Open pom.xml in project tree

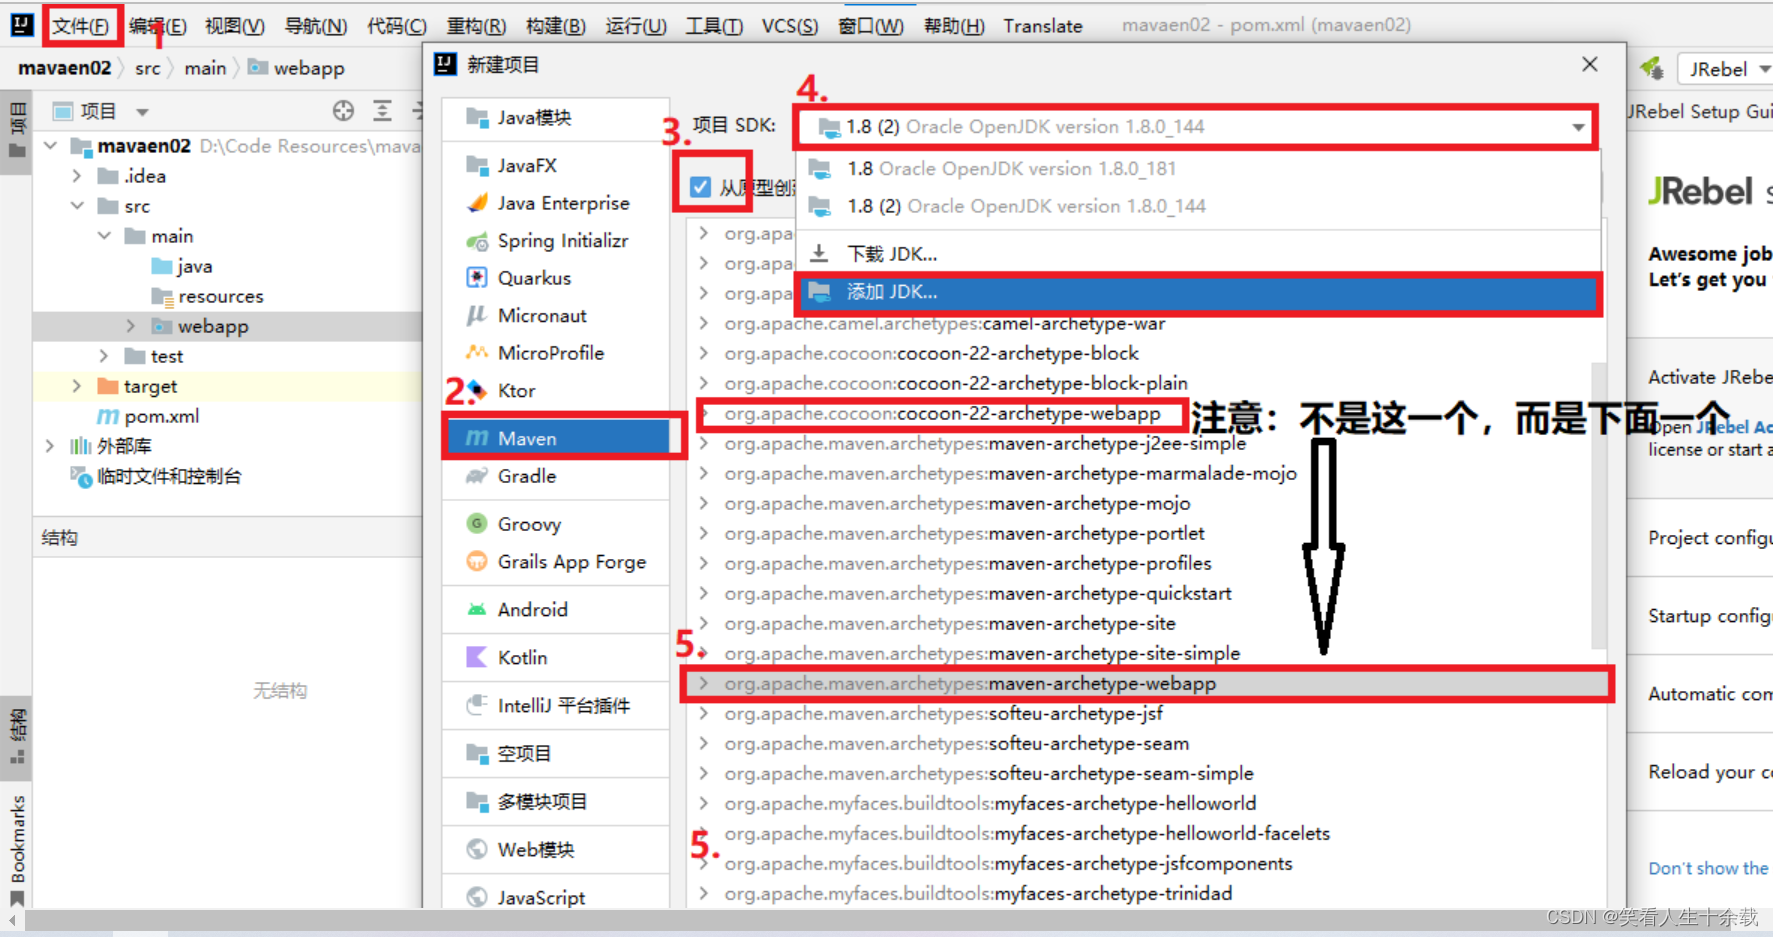point(160,416)
